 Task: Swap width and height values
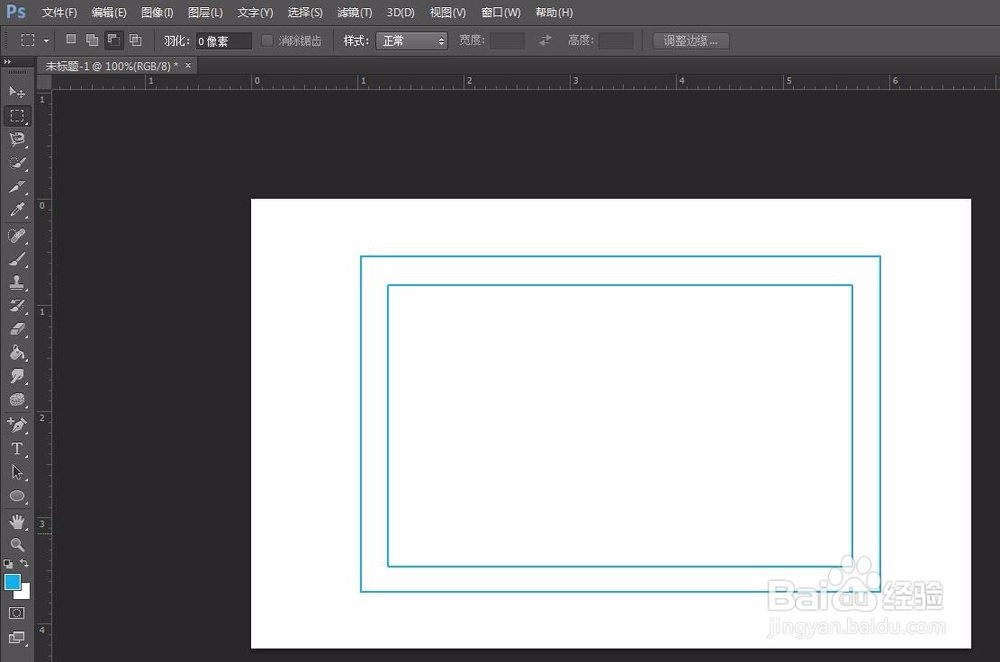click(x=545, y=40)
